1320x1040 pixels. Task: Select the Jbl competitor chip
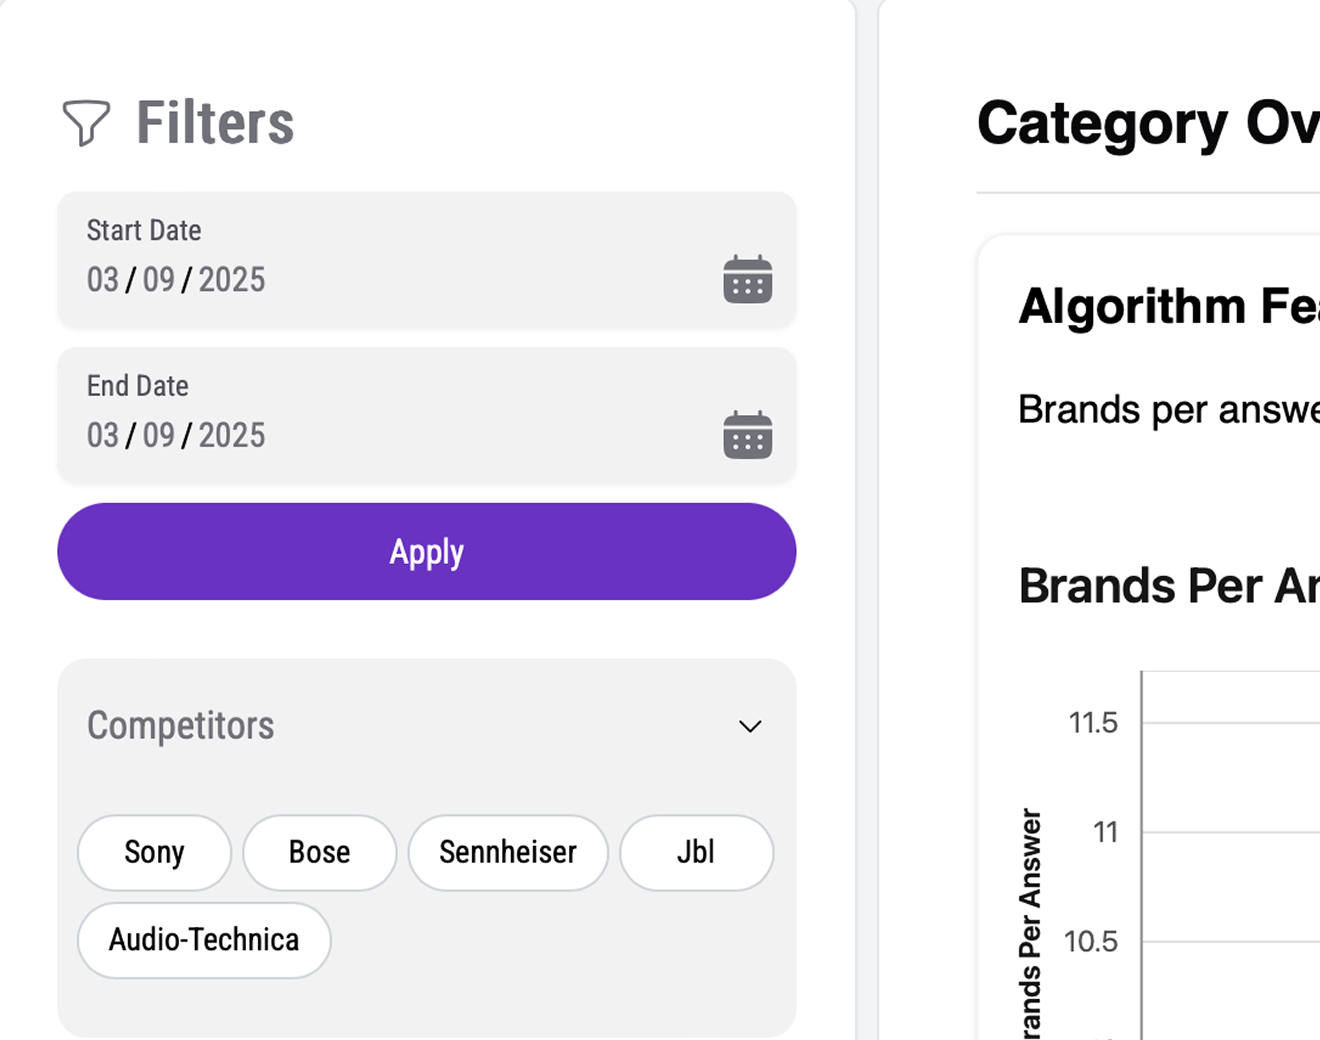click(696, 852)
